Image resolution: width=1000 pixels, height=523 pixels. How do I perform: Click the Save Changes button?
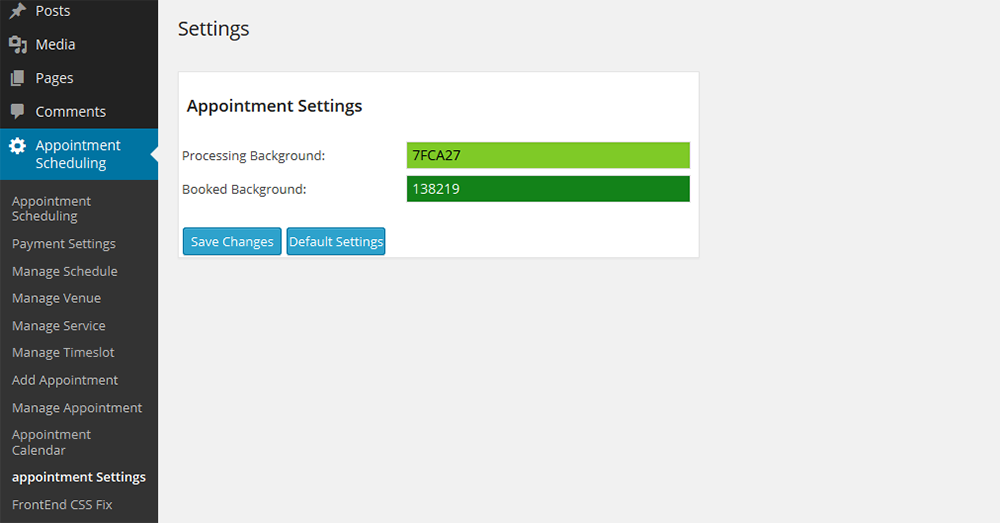point(232,242)
